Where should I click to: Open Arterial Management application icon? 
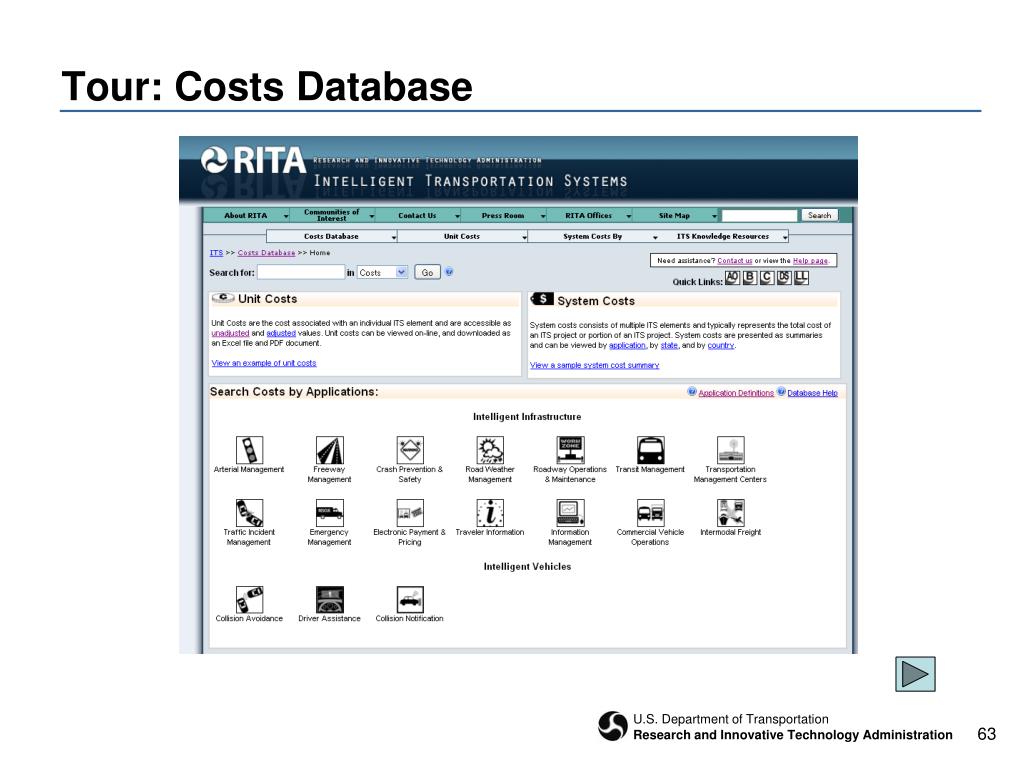coord(249,450)
